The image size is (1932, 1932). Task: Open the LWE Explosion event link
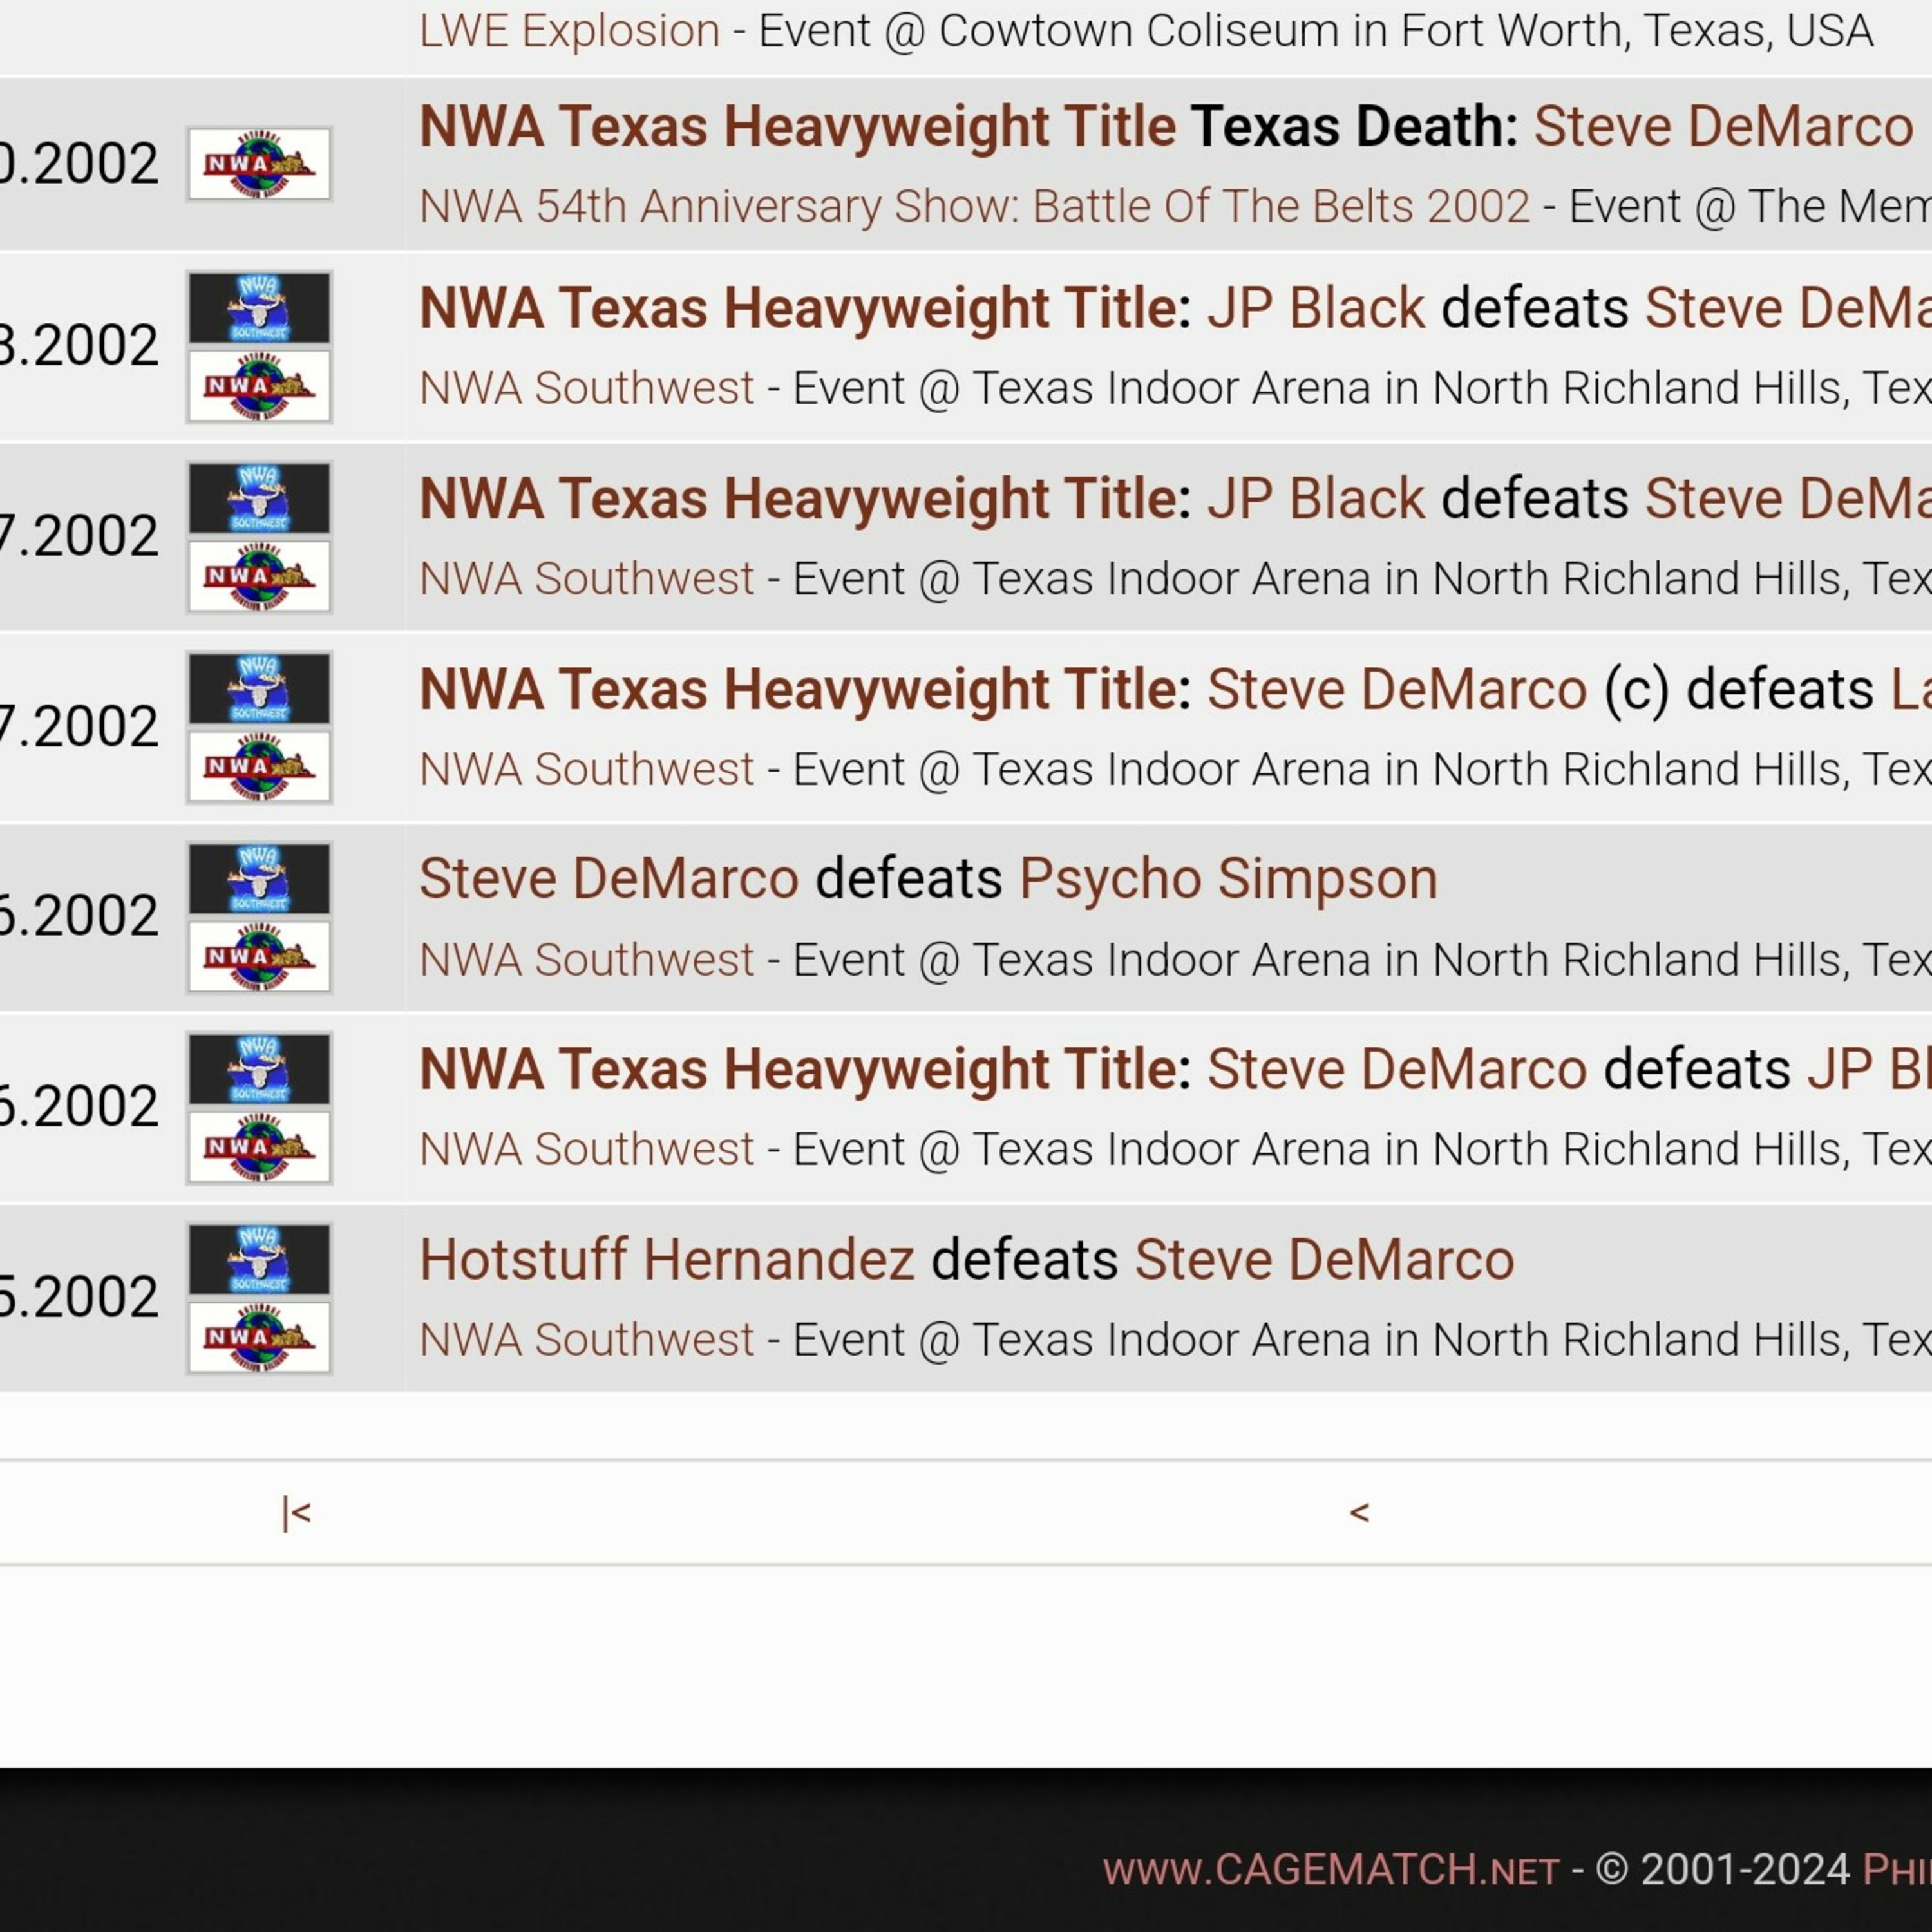(x=569, y=31)
